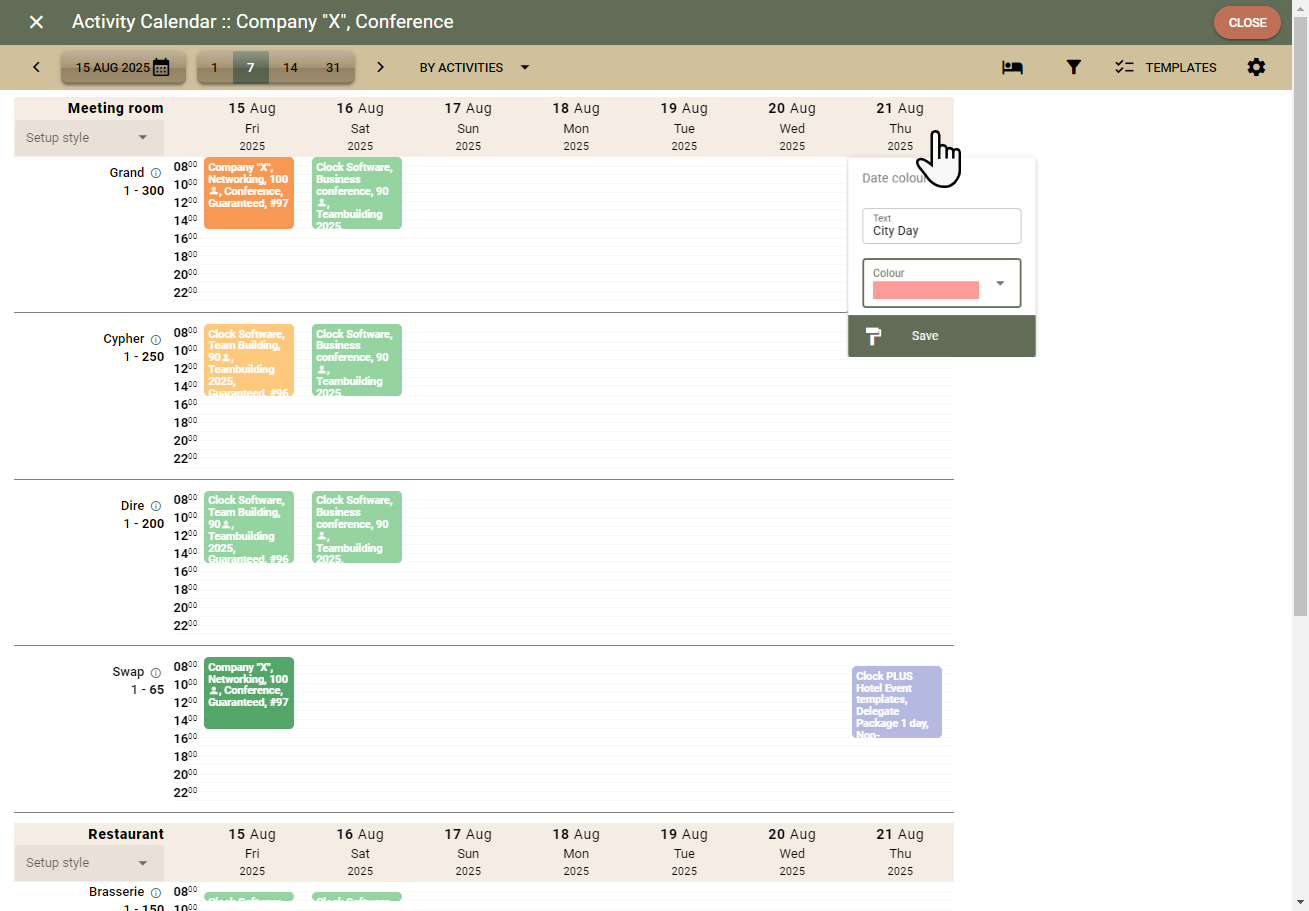The image size is (1309, 911).
Task: Click the Cypher room name
Action: (x=124, y=339)
